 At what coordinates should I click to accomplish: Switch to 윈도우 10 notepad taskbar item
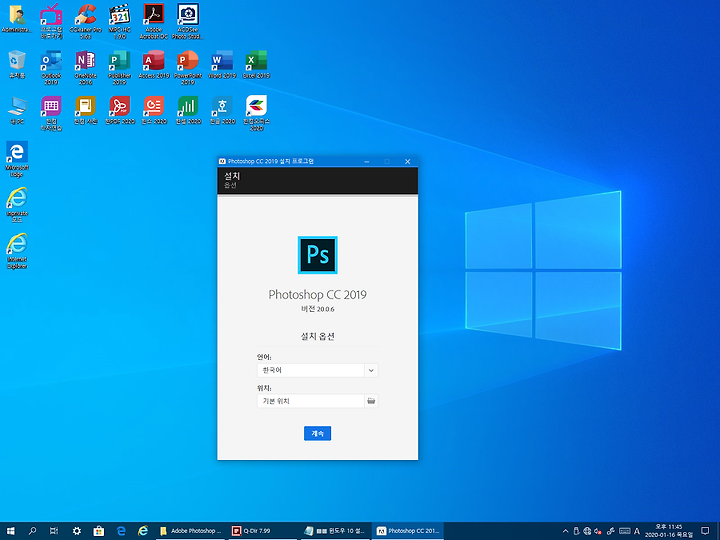click(x=335, y=531)
